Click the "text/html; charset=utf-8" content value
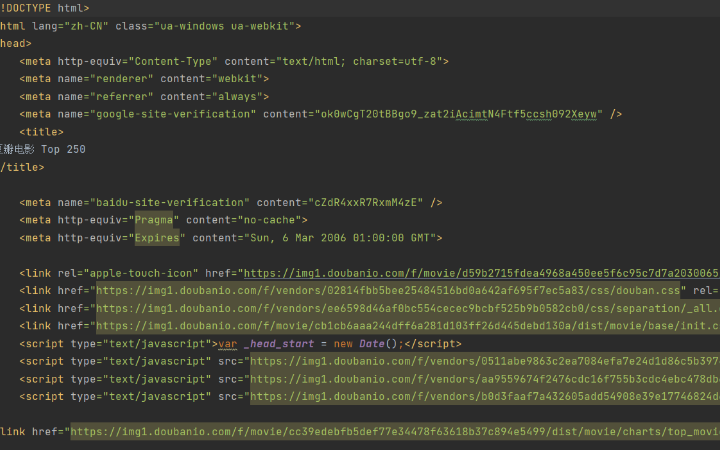The height and width of the screenshot is (450, 720). coord(359,62)
